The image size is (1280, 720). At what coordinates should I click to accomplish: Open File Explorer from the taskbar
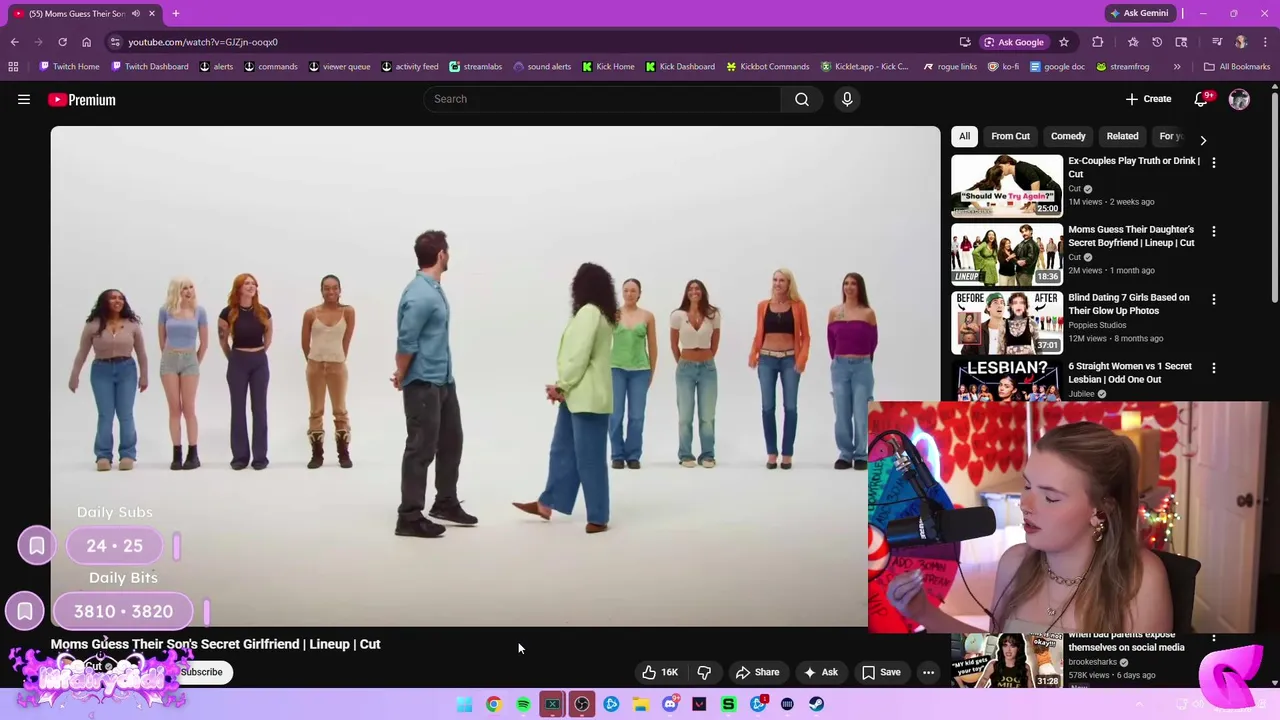point(640,704)
